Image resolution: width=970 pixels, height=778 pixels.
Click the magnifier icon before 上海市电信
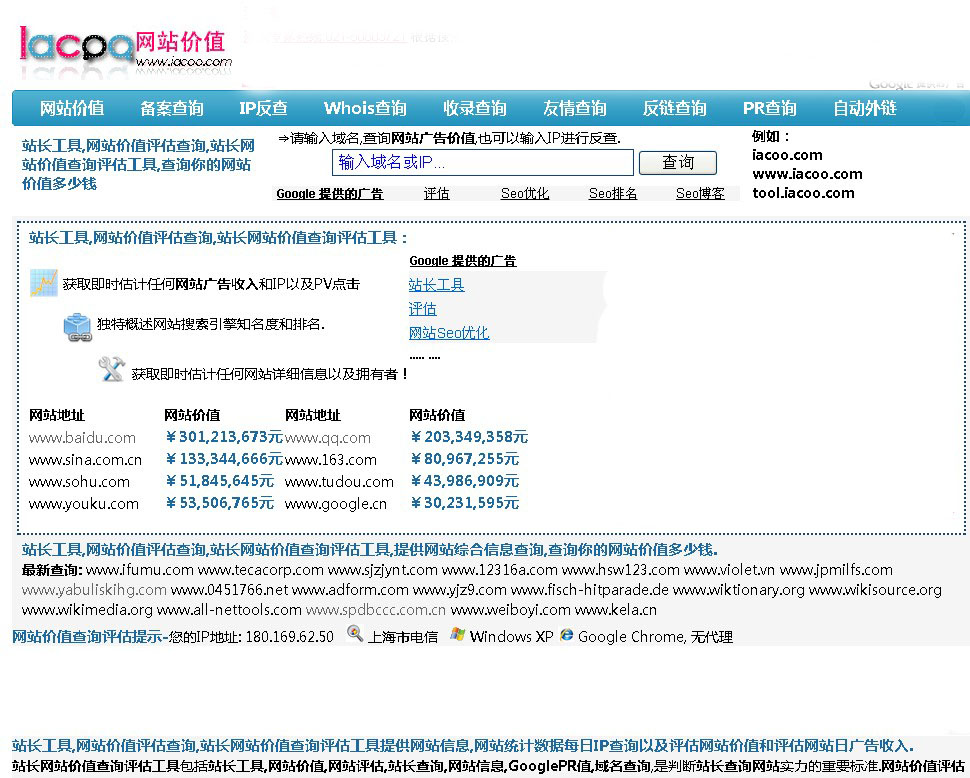pyautogui.click(x=353, y=636)
